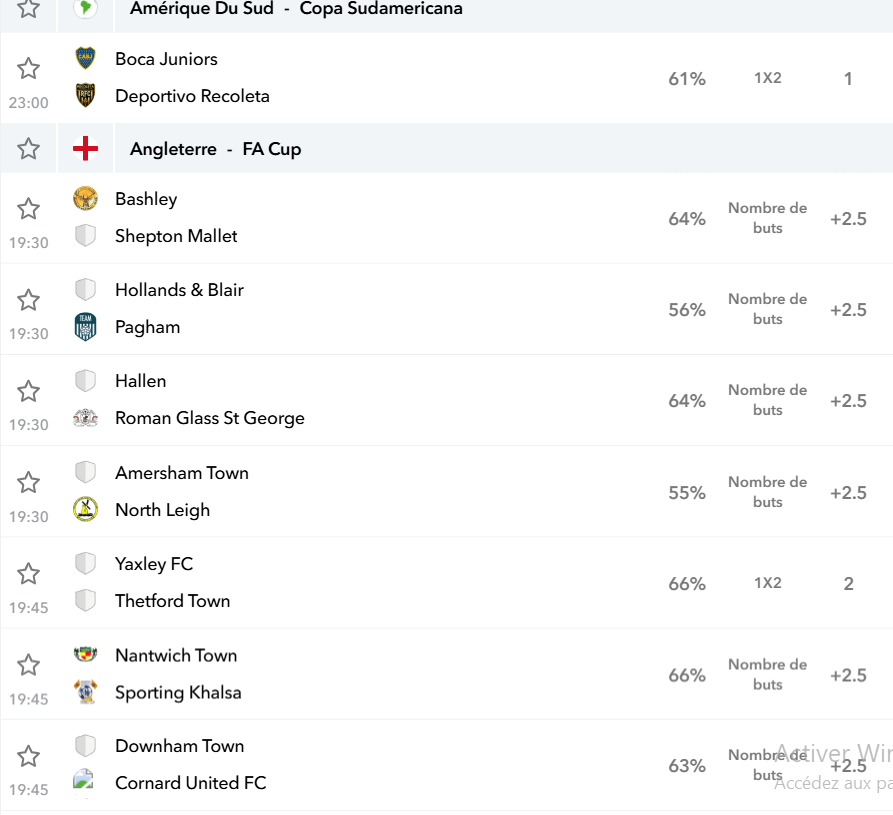Click the Bashley club logo
This screenshot has height=815, width=893.
[85, 198]
